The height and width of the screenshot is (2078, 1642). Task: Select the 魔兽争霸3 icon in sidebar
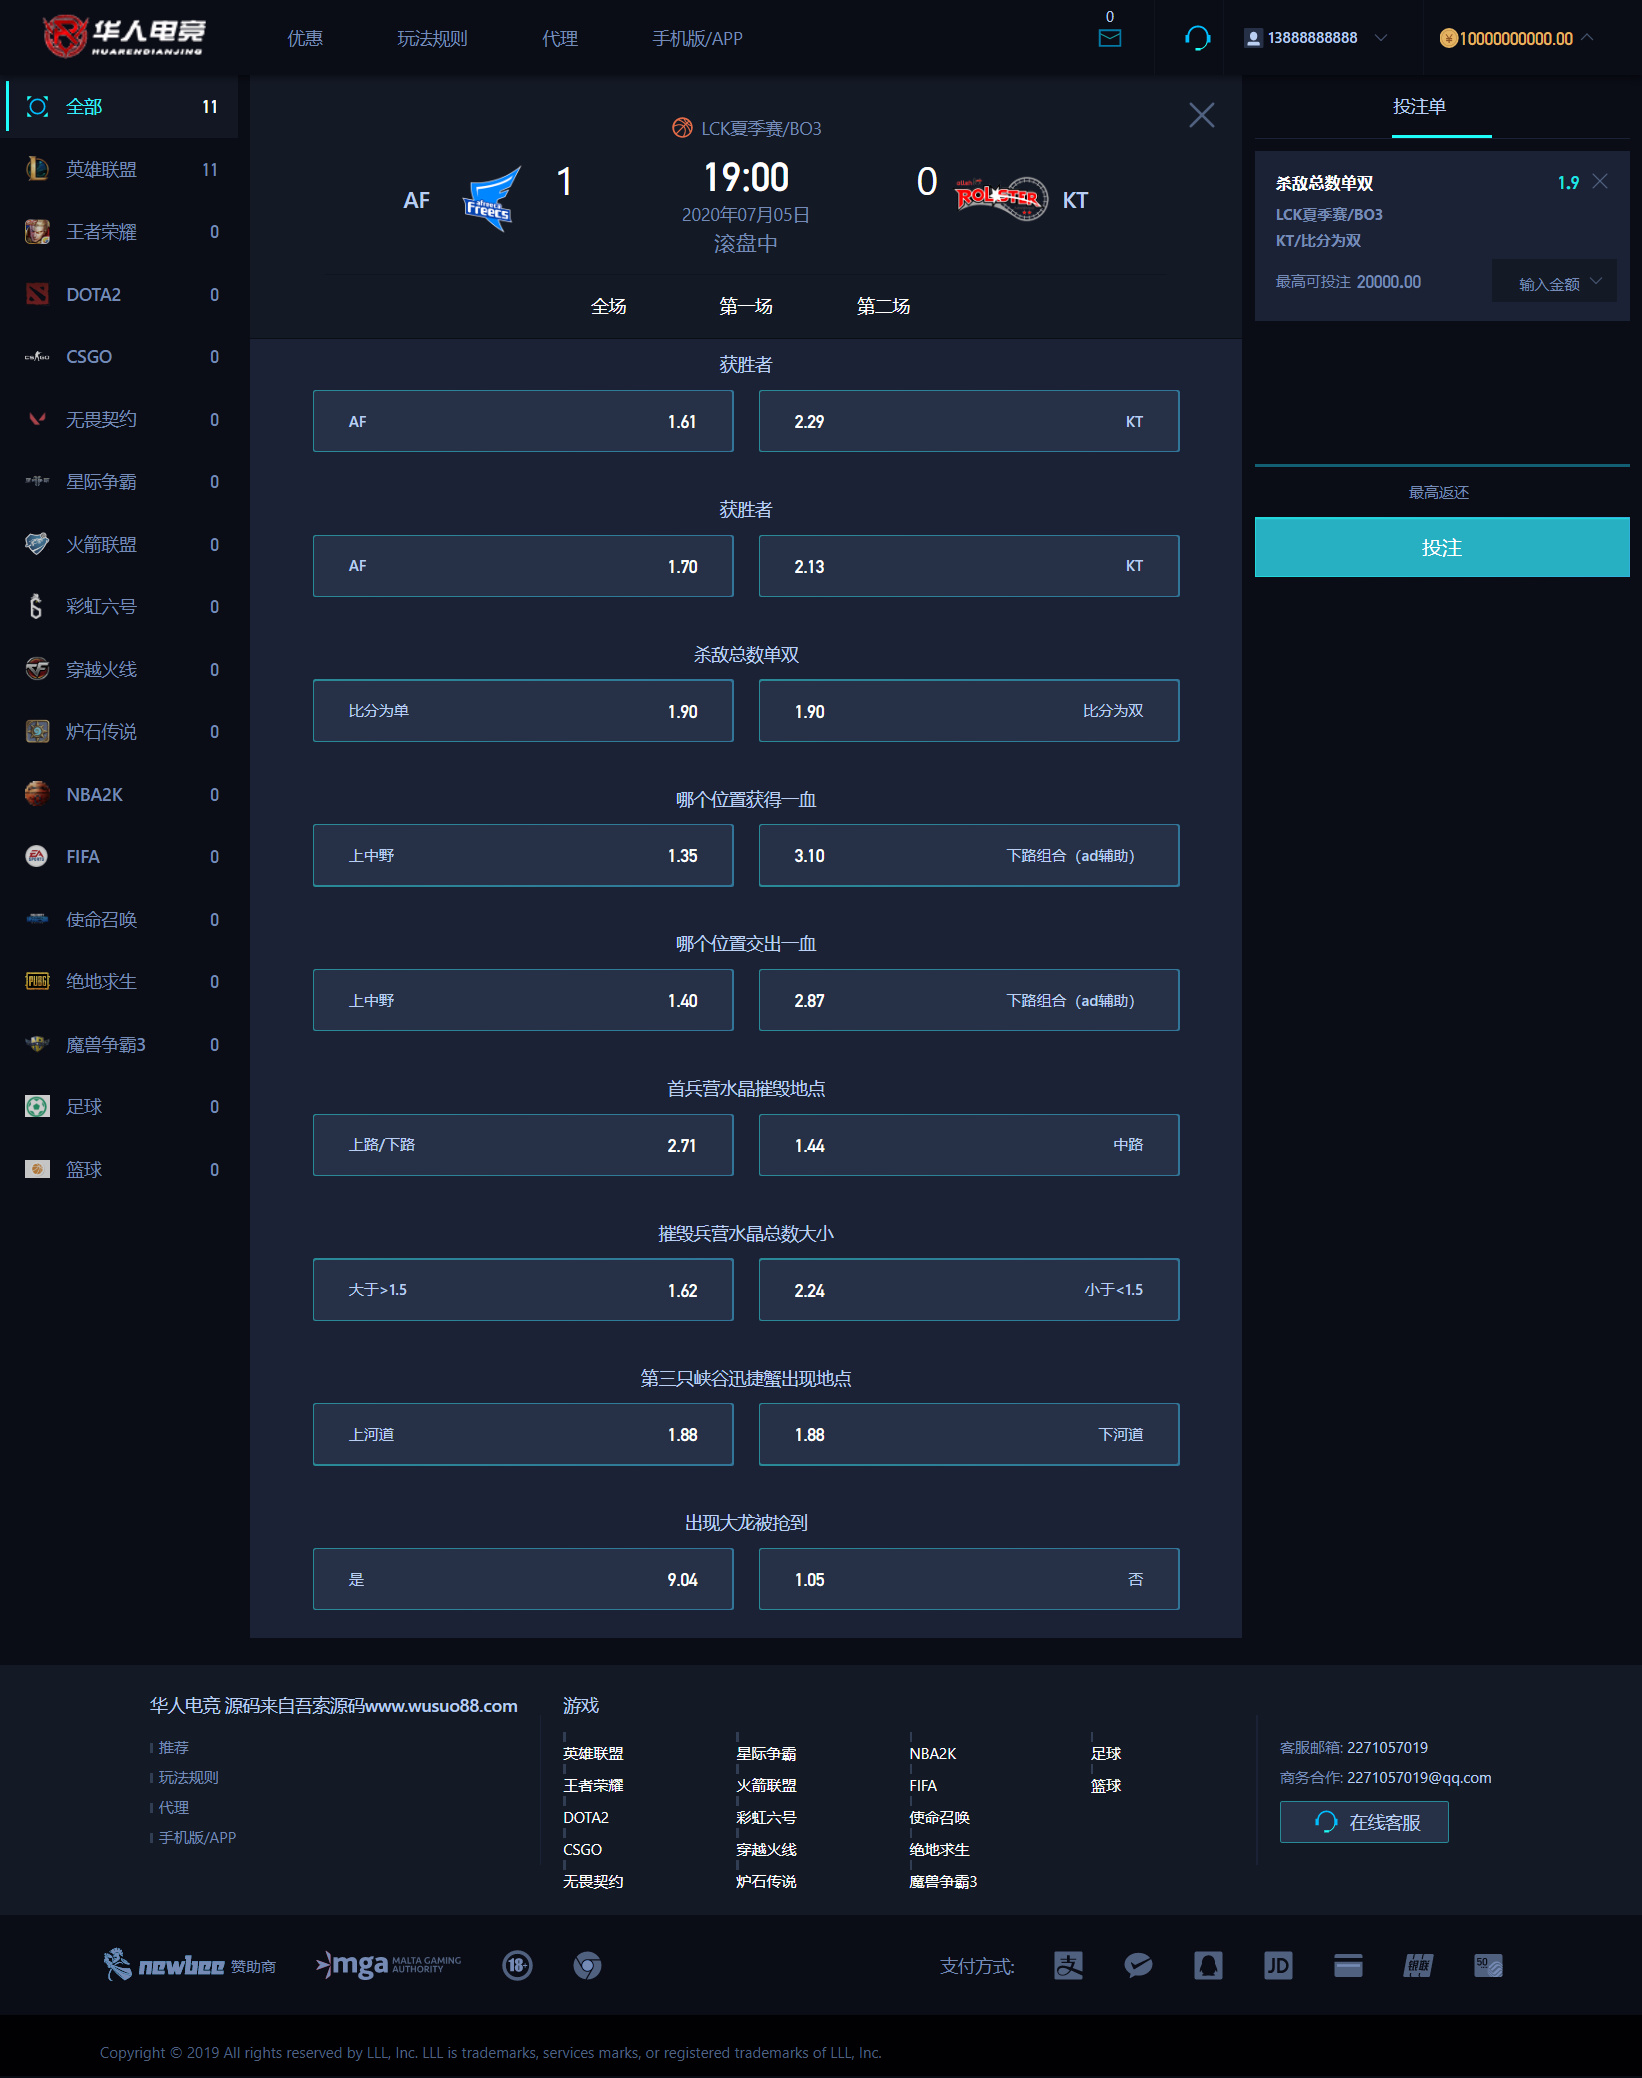coord(37,1044)
